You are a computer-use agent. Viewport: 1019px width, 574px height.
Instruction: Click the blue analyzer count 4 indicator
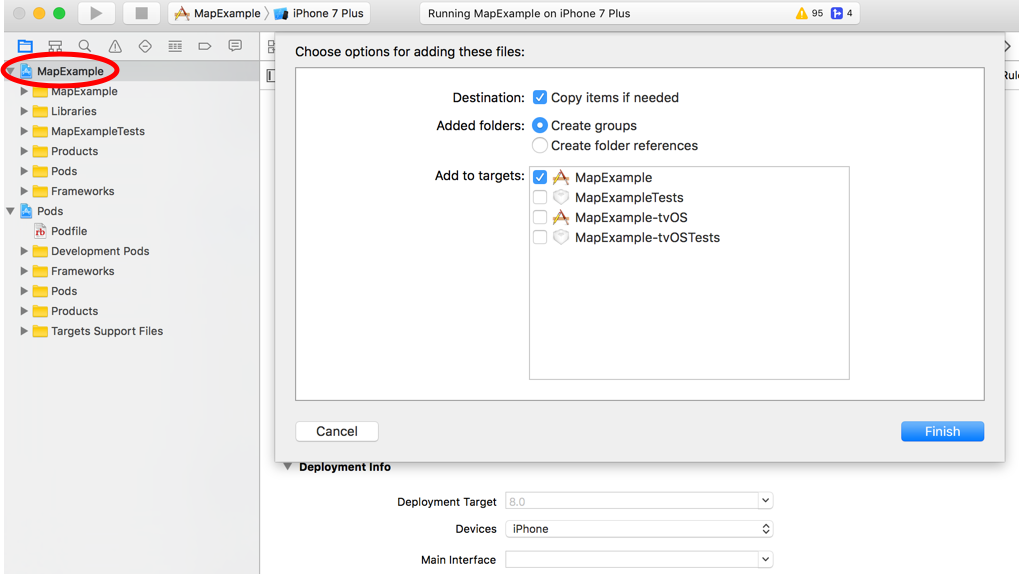[x=842, y=13]
